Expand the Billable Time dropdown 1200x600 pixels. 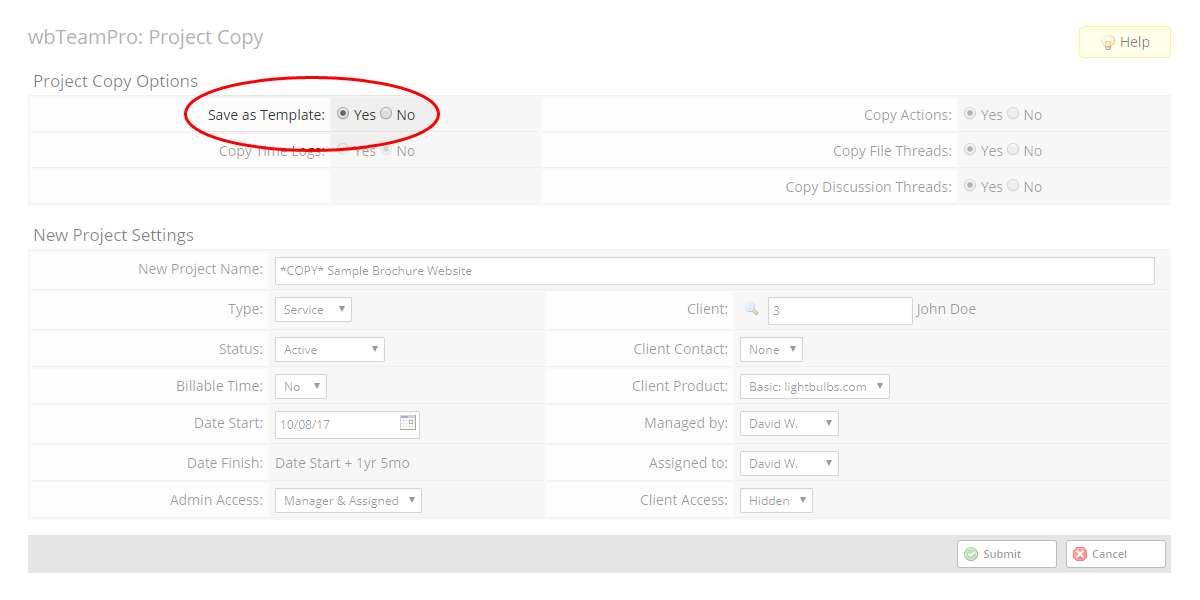[x=300, y=386]
